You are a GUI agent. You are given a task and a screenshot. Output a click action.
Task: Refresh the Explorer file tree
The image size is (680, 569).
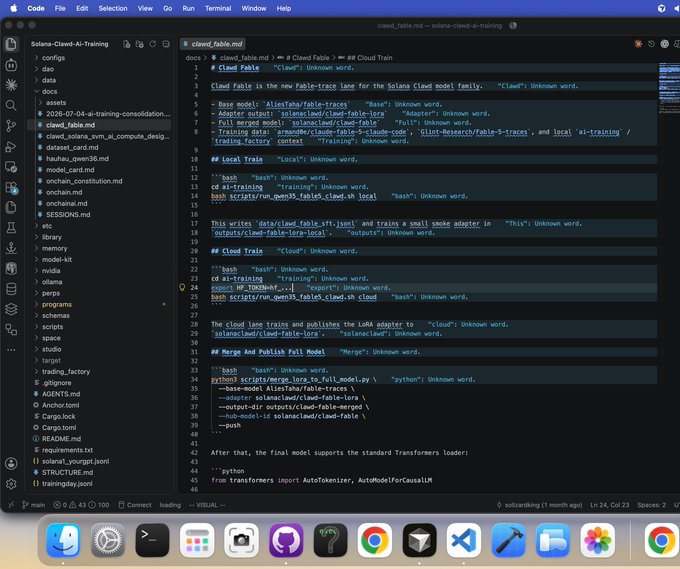coord(153,44)
